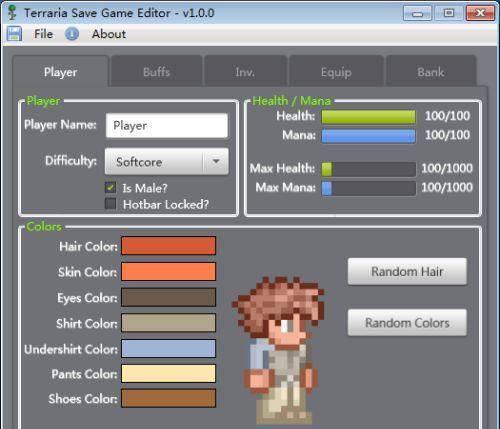Set the Max Health slider bar

[x=369, y=169]
